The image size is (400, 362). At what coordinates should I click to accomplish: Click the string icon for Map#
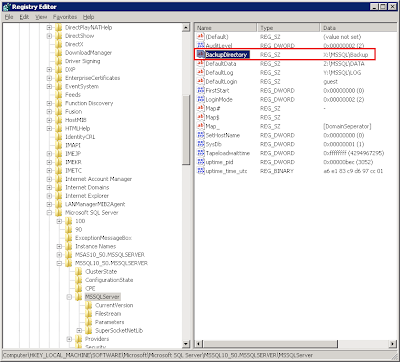201,108
